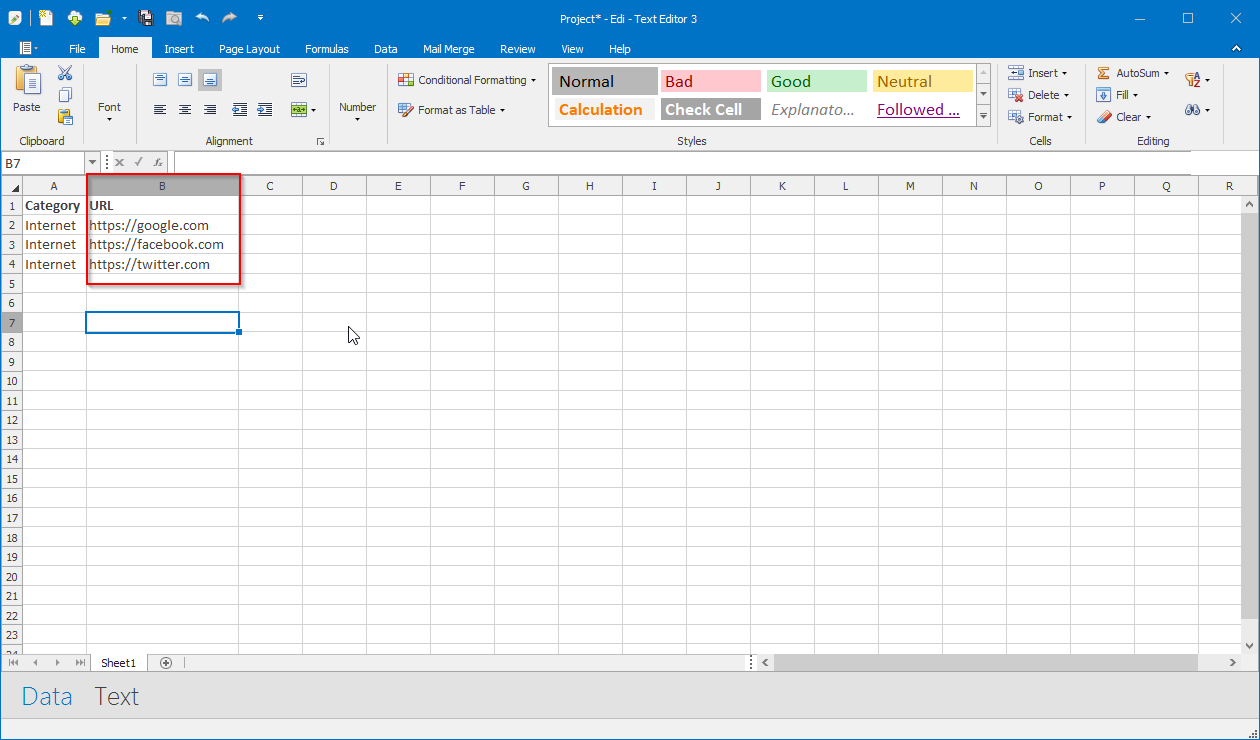Viewport: 1260px width, 740px height.
Task: Open Find binoculars menu
Action: click(x=1197, y=110)
